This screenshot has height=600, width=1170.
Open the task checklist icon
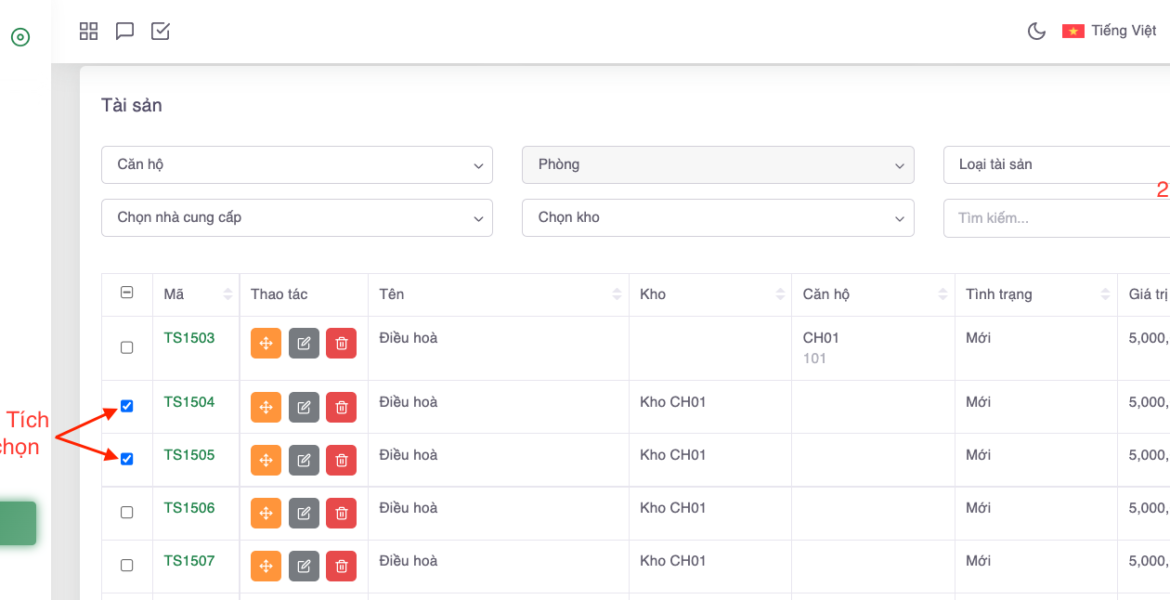click(160, 31)
